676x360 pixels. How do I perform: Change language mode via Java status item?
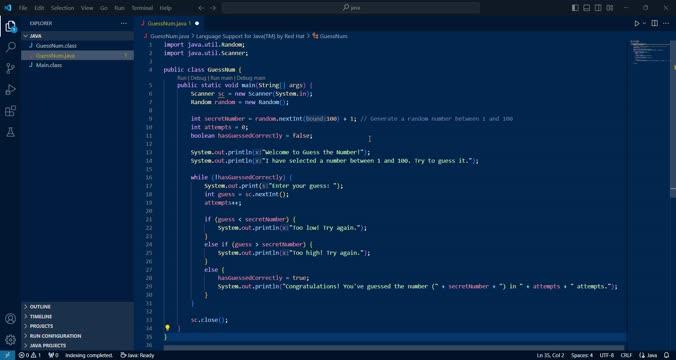point(648,355)
